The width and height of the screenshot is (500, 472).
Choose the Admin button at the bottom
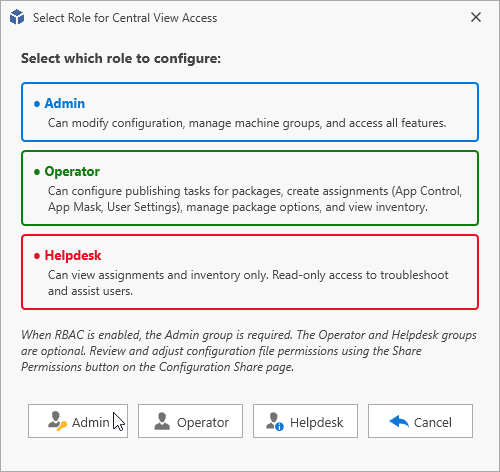[x=78, y=421]
